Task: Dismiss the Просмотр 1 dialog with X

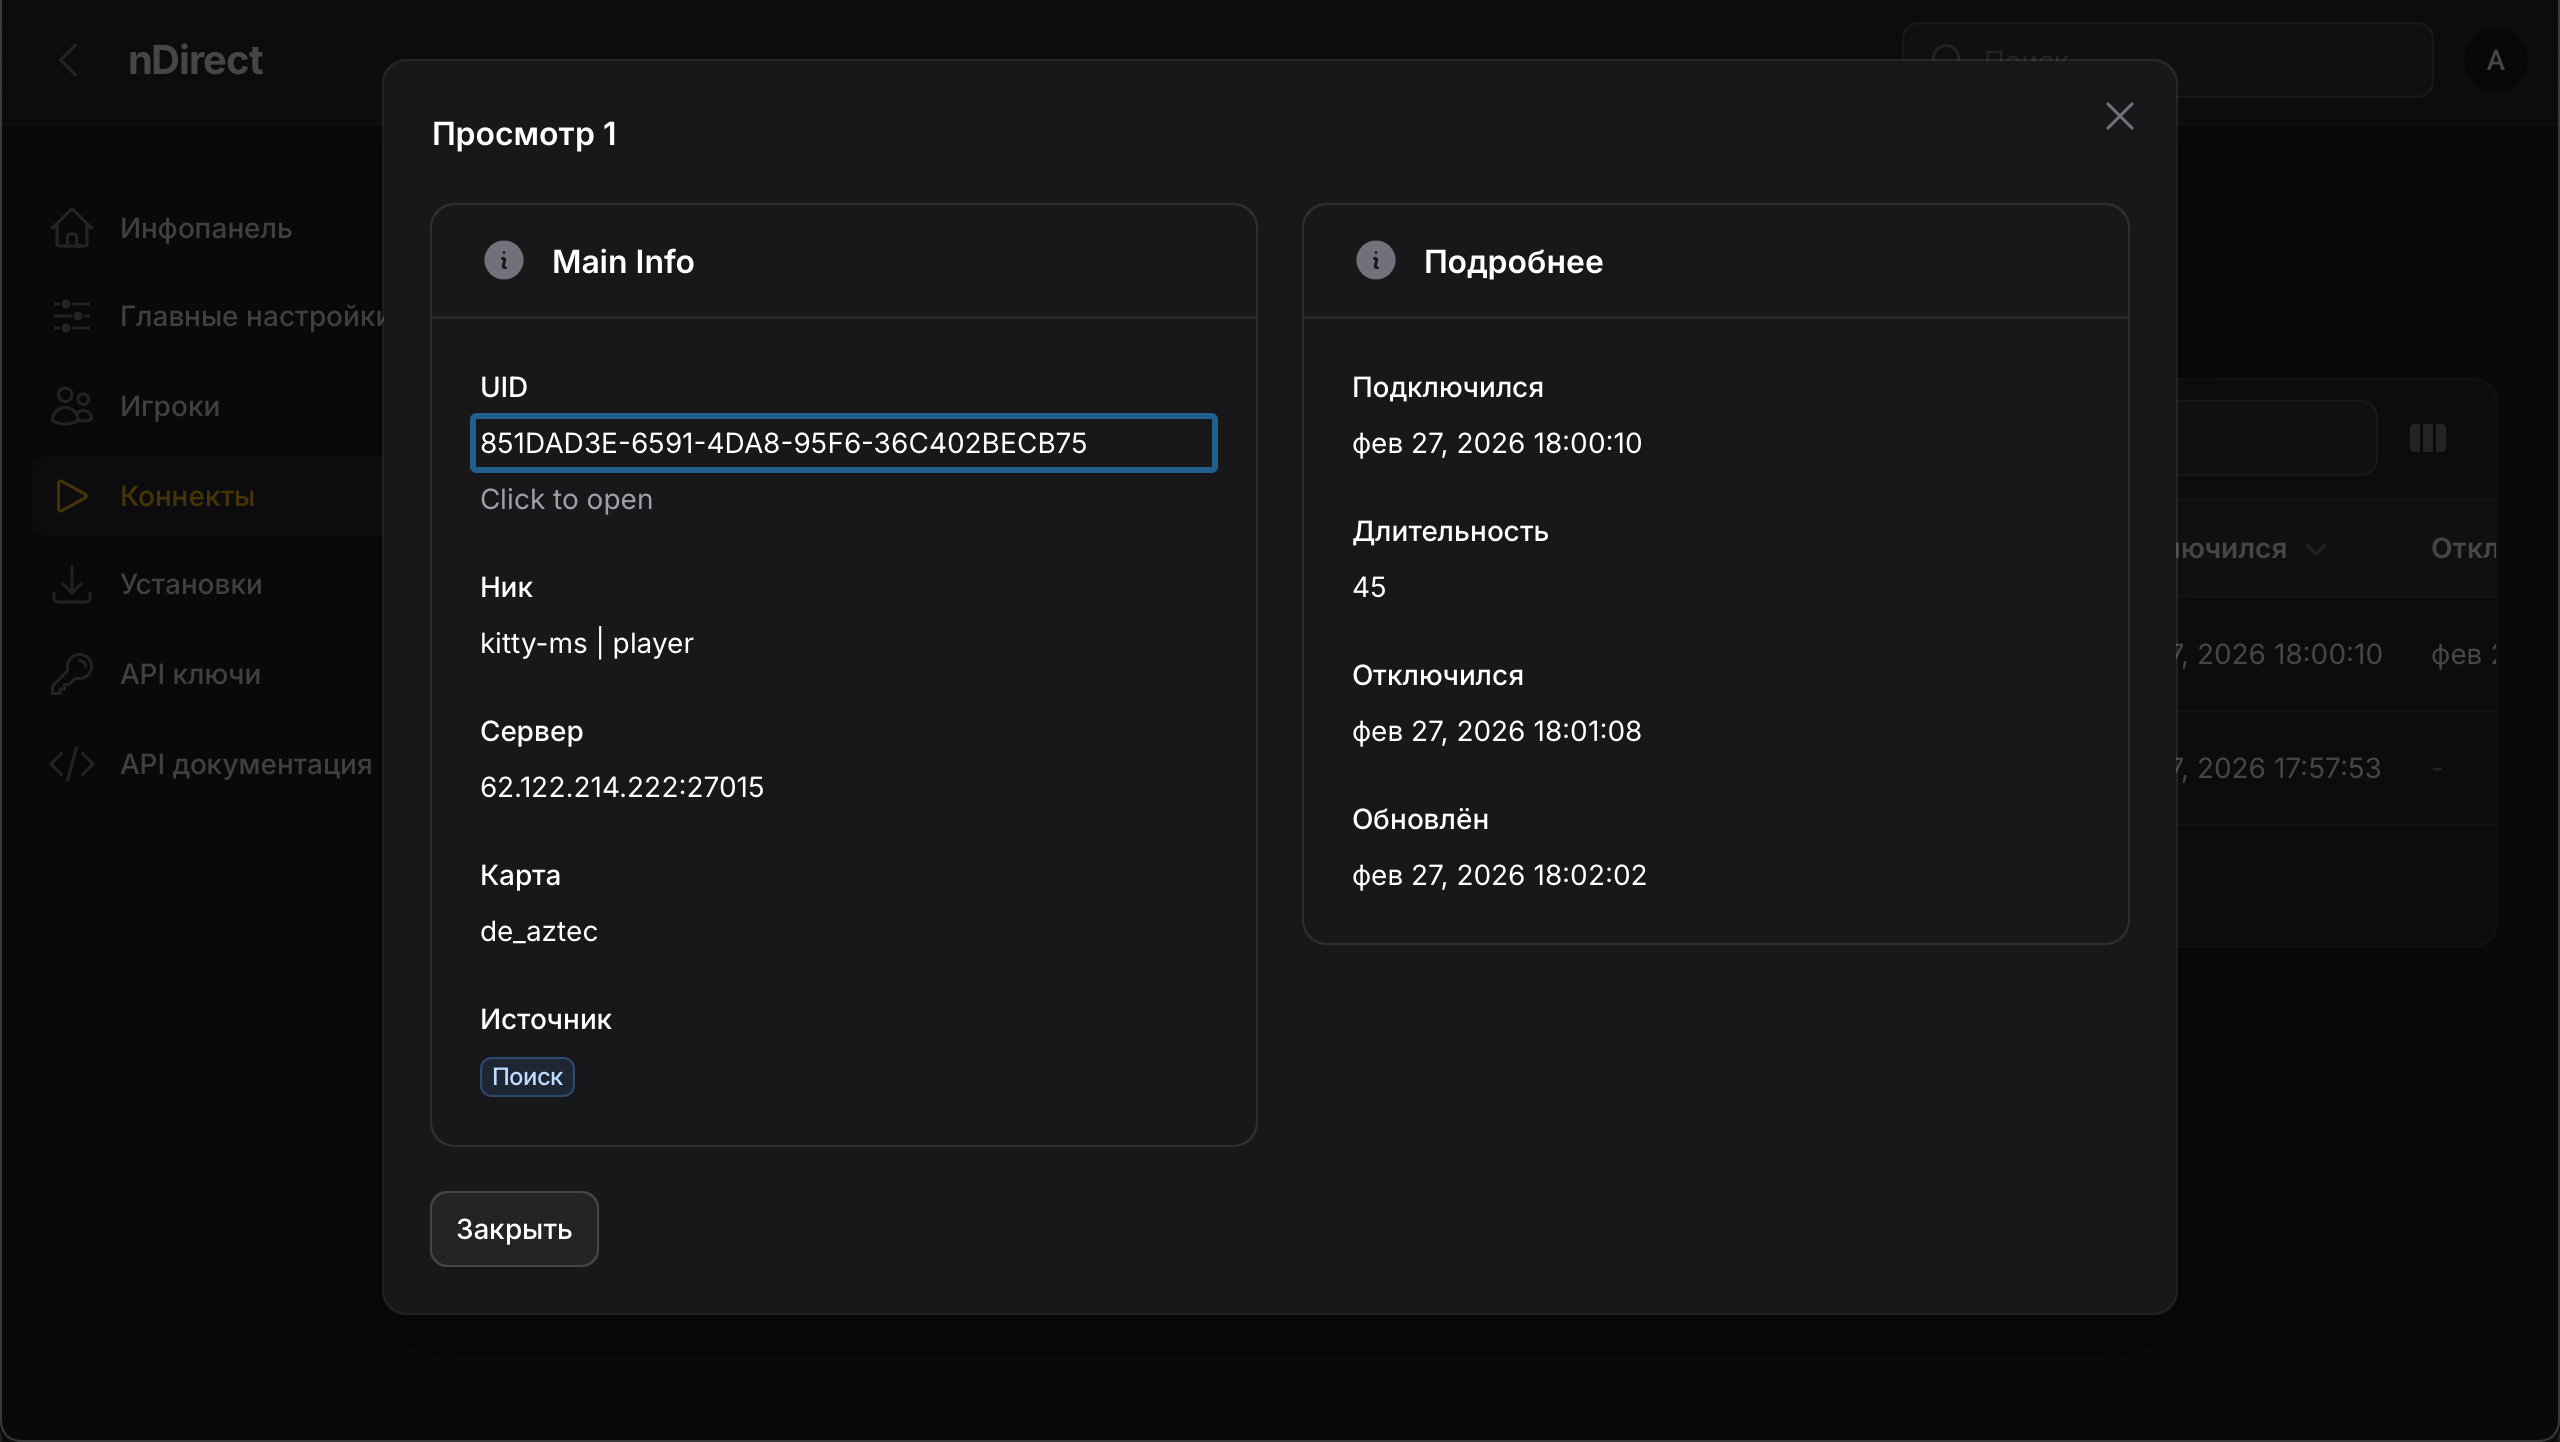Action: pos(2119,115)
